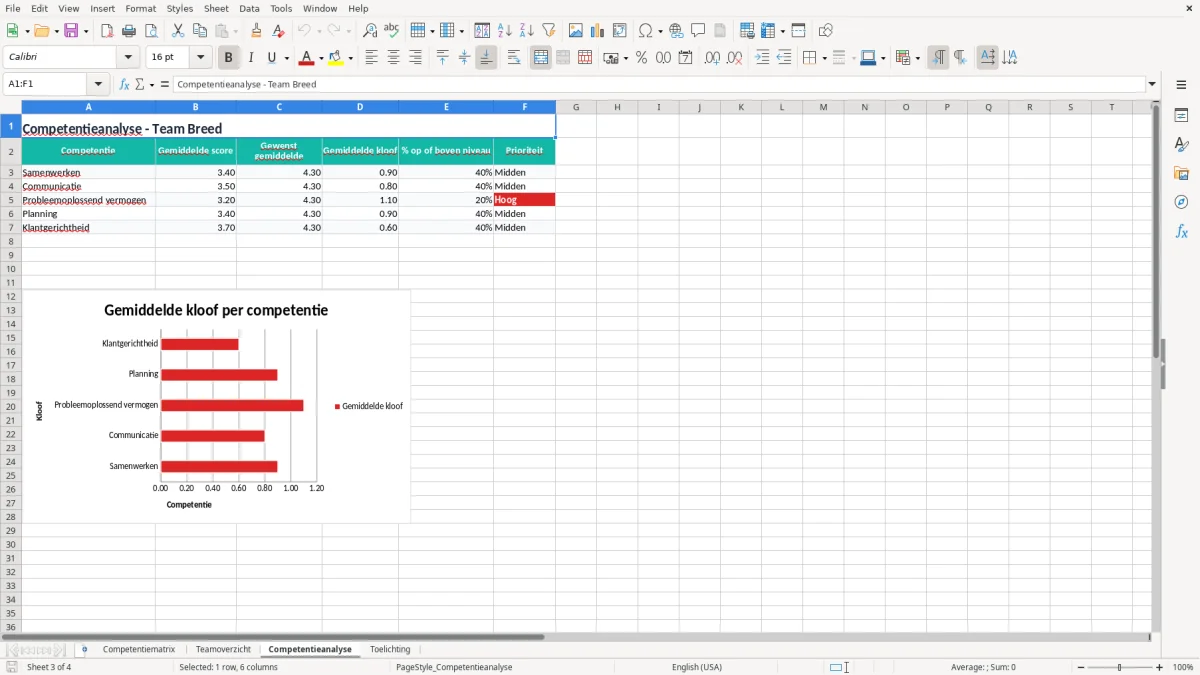Screen dimensions: 1200x675
Task: Toggle Wrap Text
Action: [514, 58]
